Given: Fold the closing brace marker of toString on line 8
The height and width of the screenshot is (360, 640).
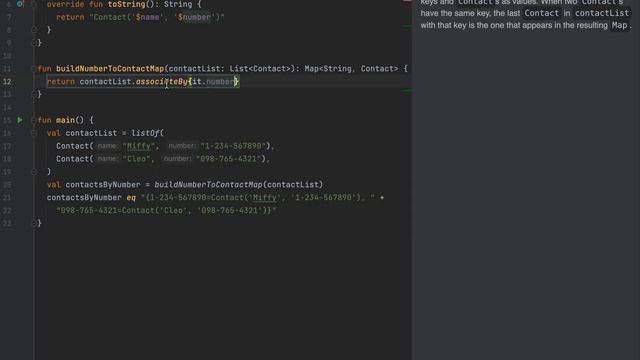Looking at the screenshot, I should (34, 30).
